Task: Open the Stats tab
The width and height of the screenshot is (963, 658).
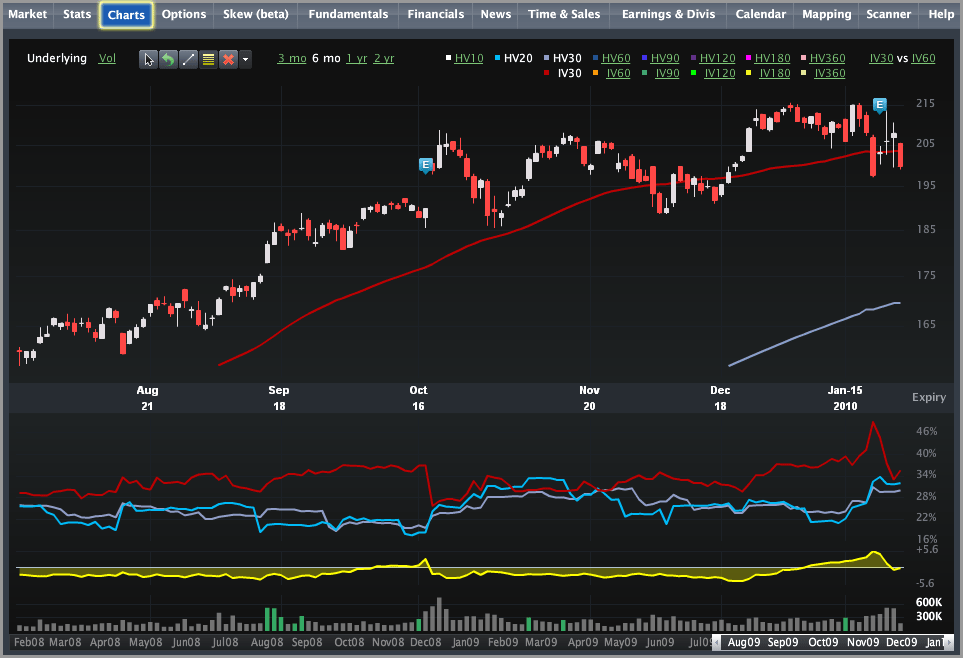Action: tap(77, 14)
